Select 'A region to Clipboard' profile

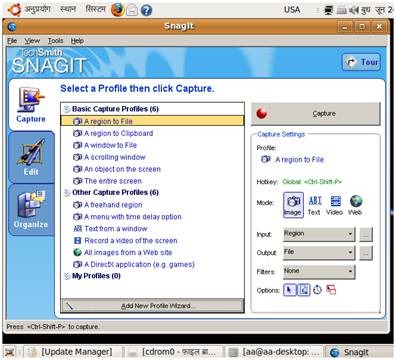pyautogui.click(x=118, y=133)
